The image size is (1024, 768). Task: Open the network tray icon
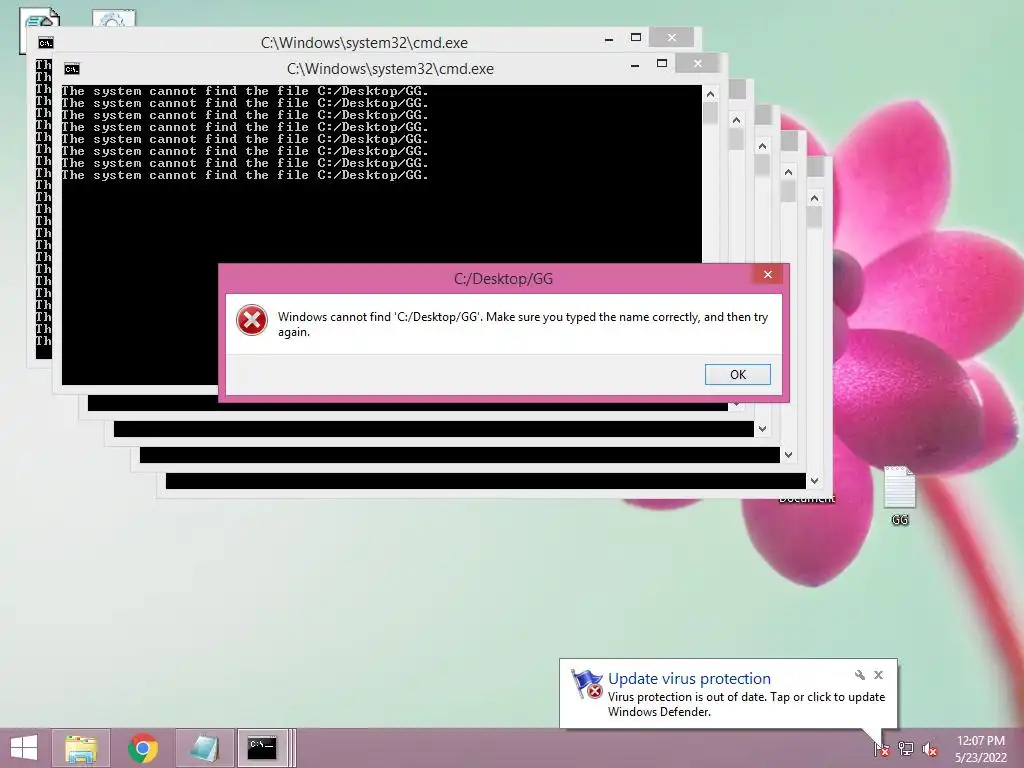(x=906, y=748)
